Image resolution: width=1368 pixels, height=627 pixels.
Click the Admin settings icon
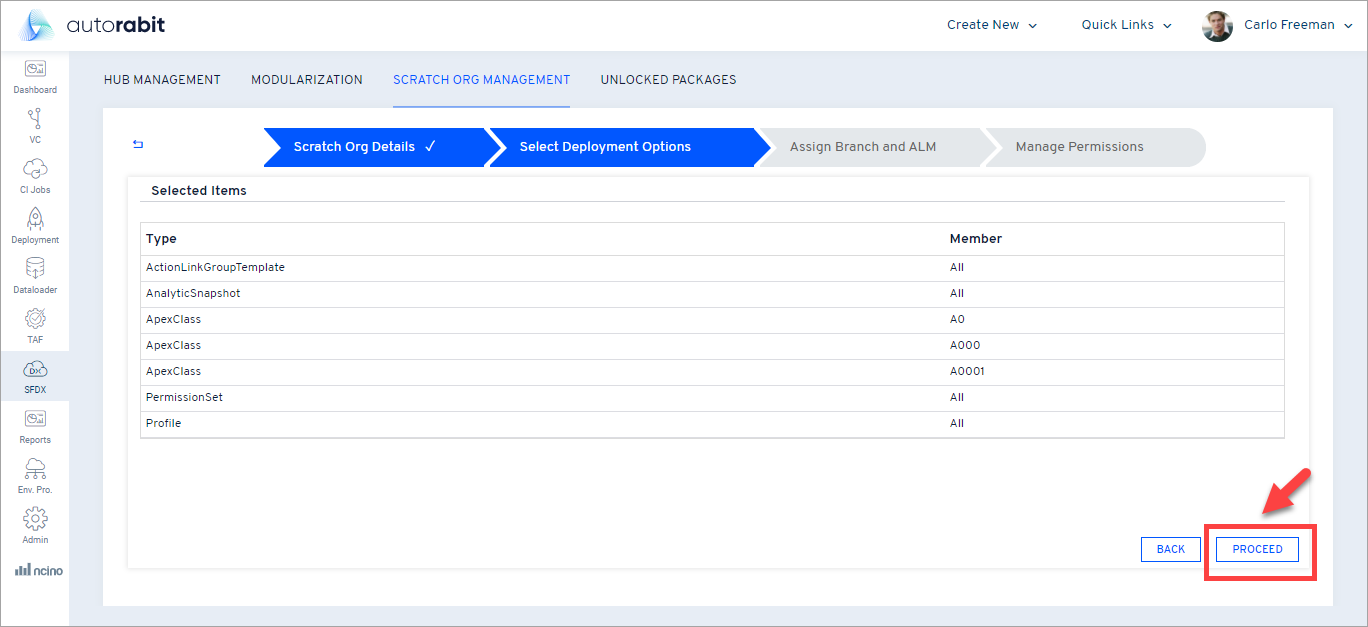[35, 525]
